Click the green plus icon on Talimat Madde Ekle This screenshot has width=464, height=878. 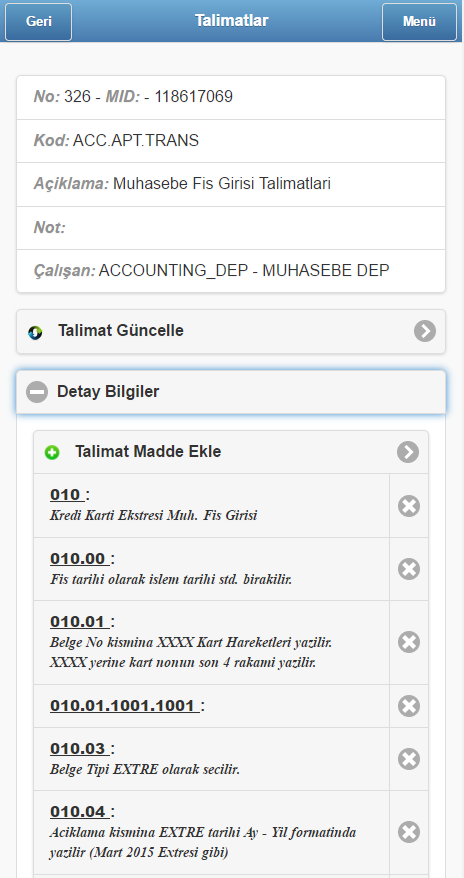point(52,452)
